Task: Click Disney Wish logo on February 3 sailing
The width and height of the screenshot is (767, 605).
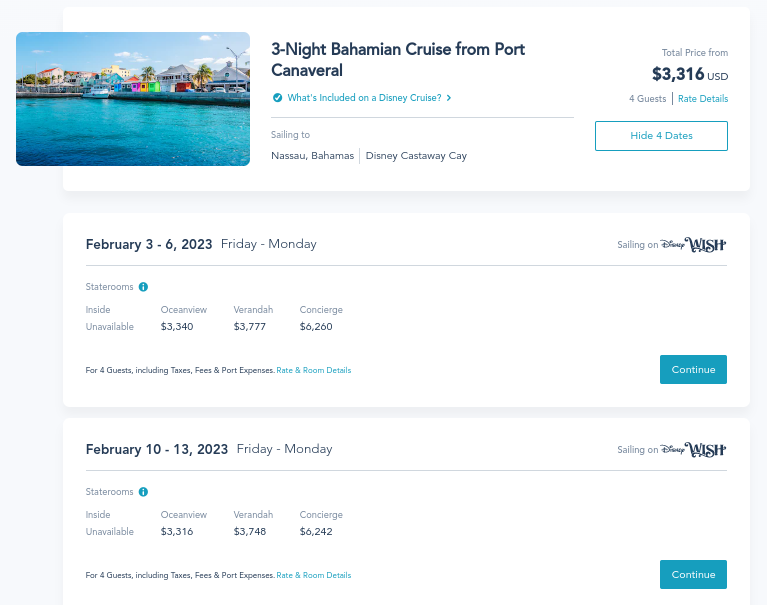Action: 693,244
